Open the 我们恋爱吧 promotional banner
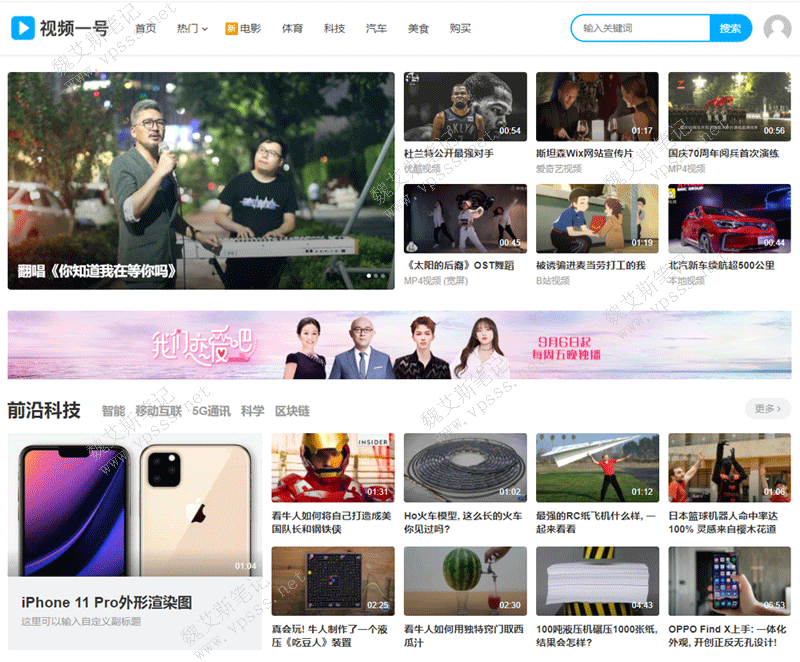 pos(399,344)
